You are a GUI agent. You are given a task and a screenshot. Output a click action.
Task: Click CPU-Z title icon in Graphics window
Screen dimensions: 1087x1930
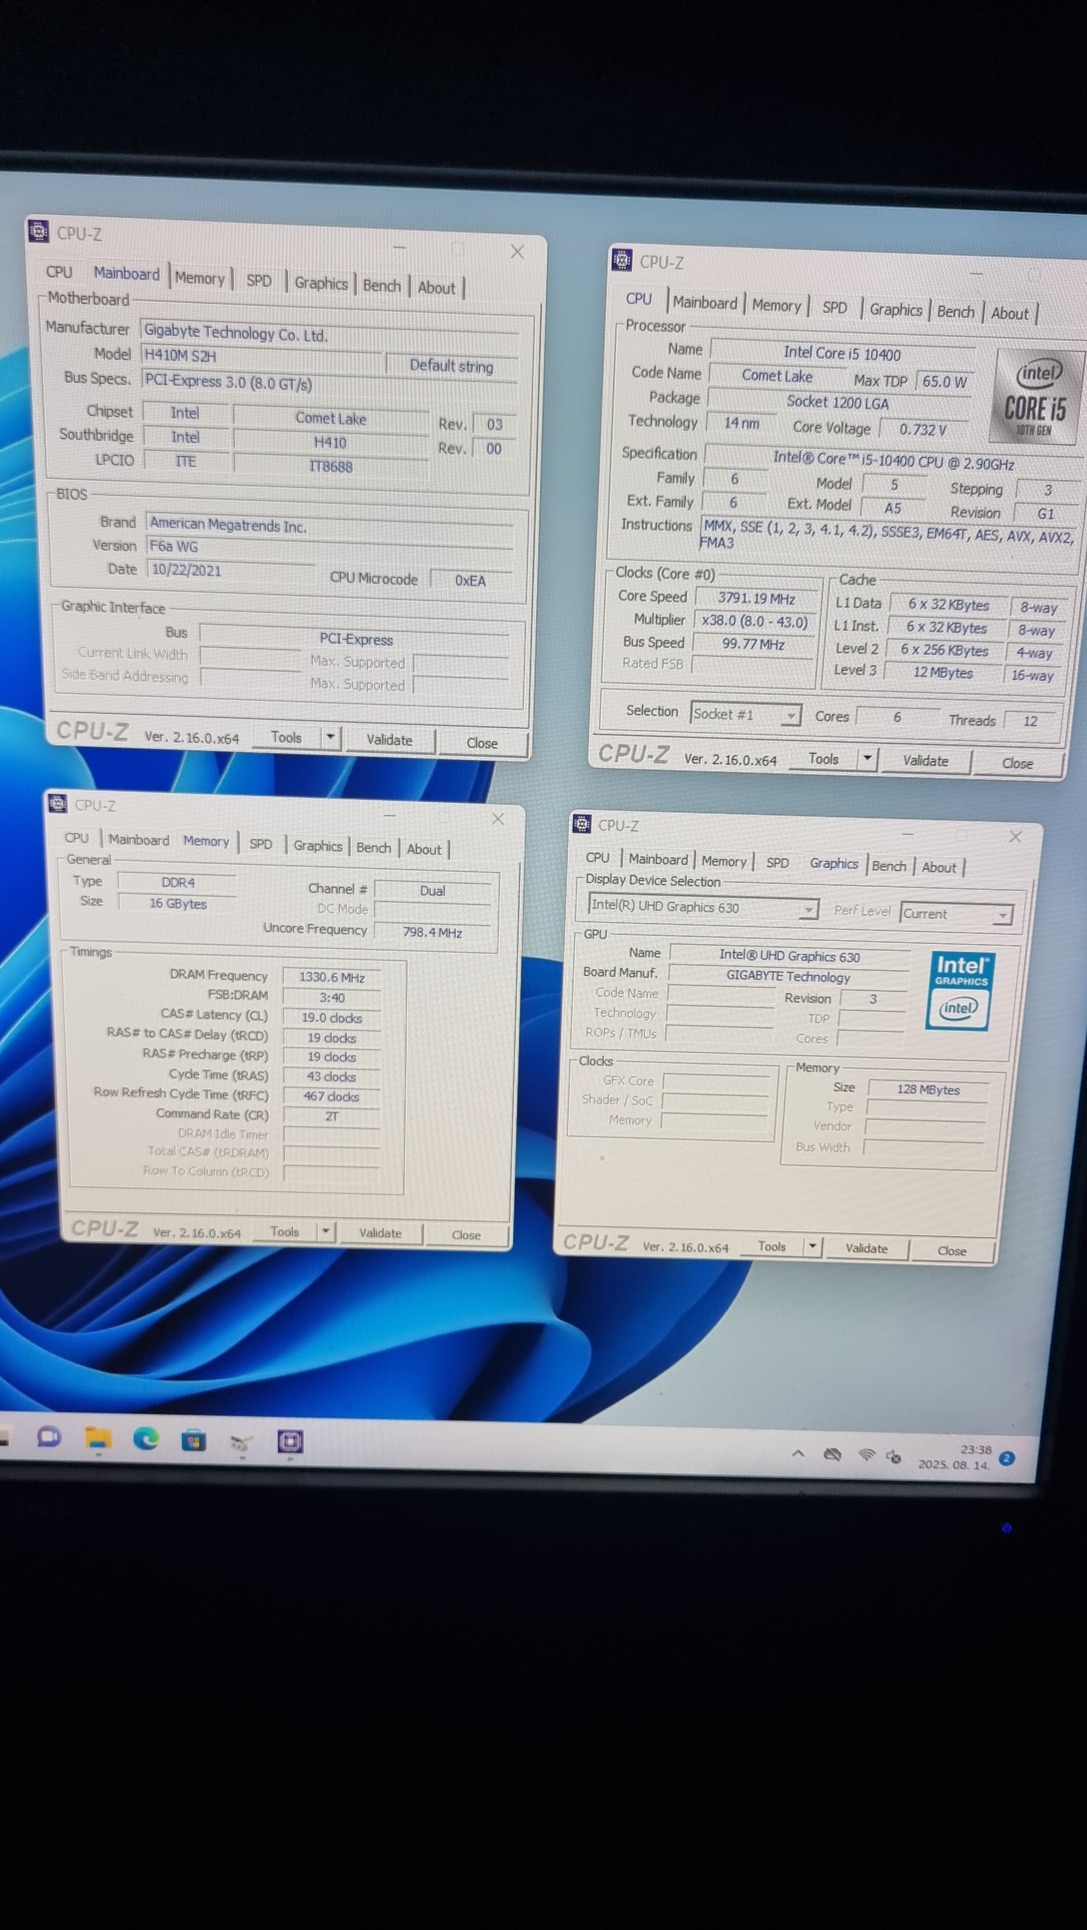pyautogui.click(x=582, y=824)
